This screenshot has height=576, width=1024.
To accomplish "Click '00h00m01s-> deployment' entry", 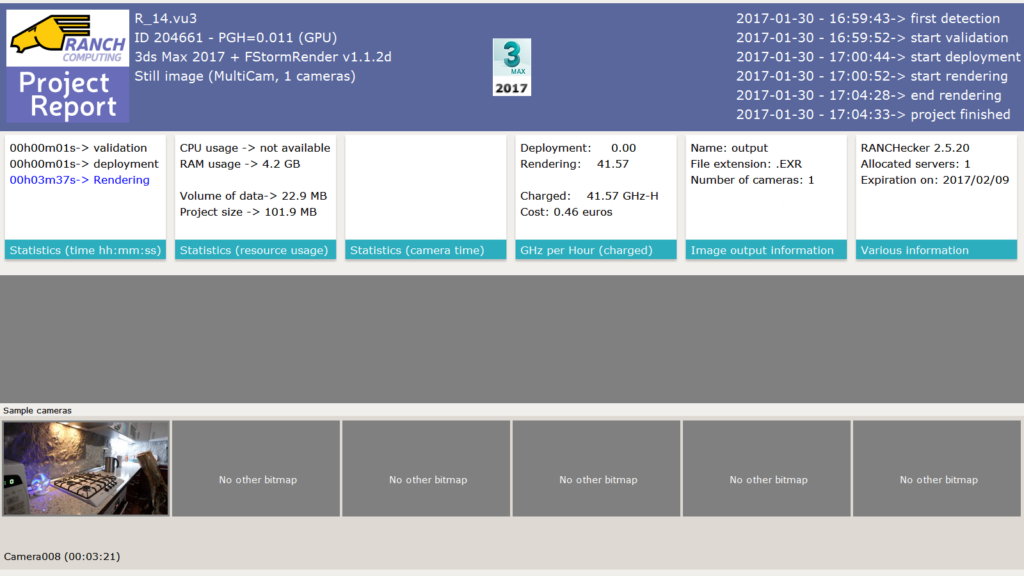I will click(x=84, y=164).
